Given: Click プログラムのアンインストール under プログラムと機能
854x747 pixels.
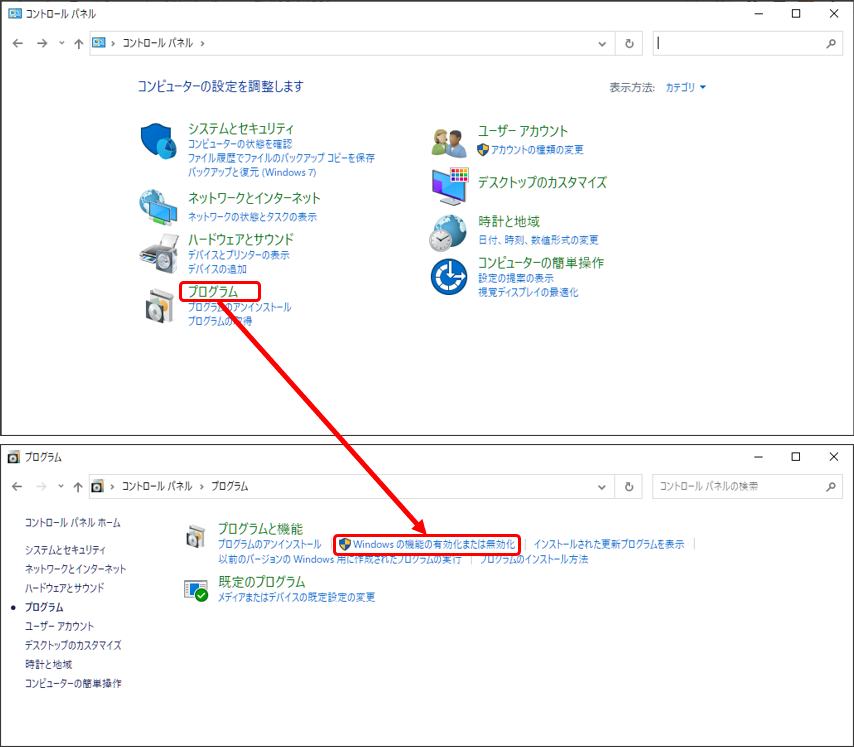Looking at the screenshot, I should click(x=270, y=544).
